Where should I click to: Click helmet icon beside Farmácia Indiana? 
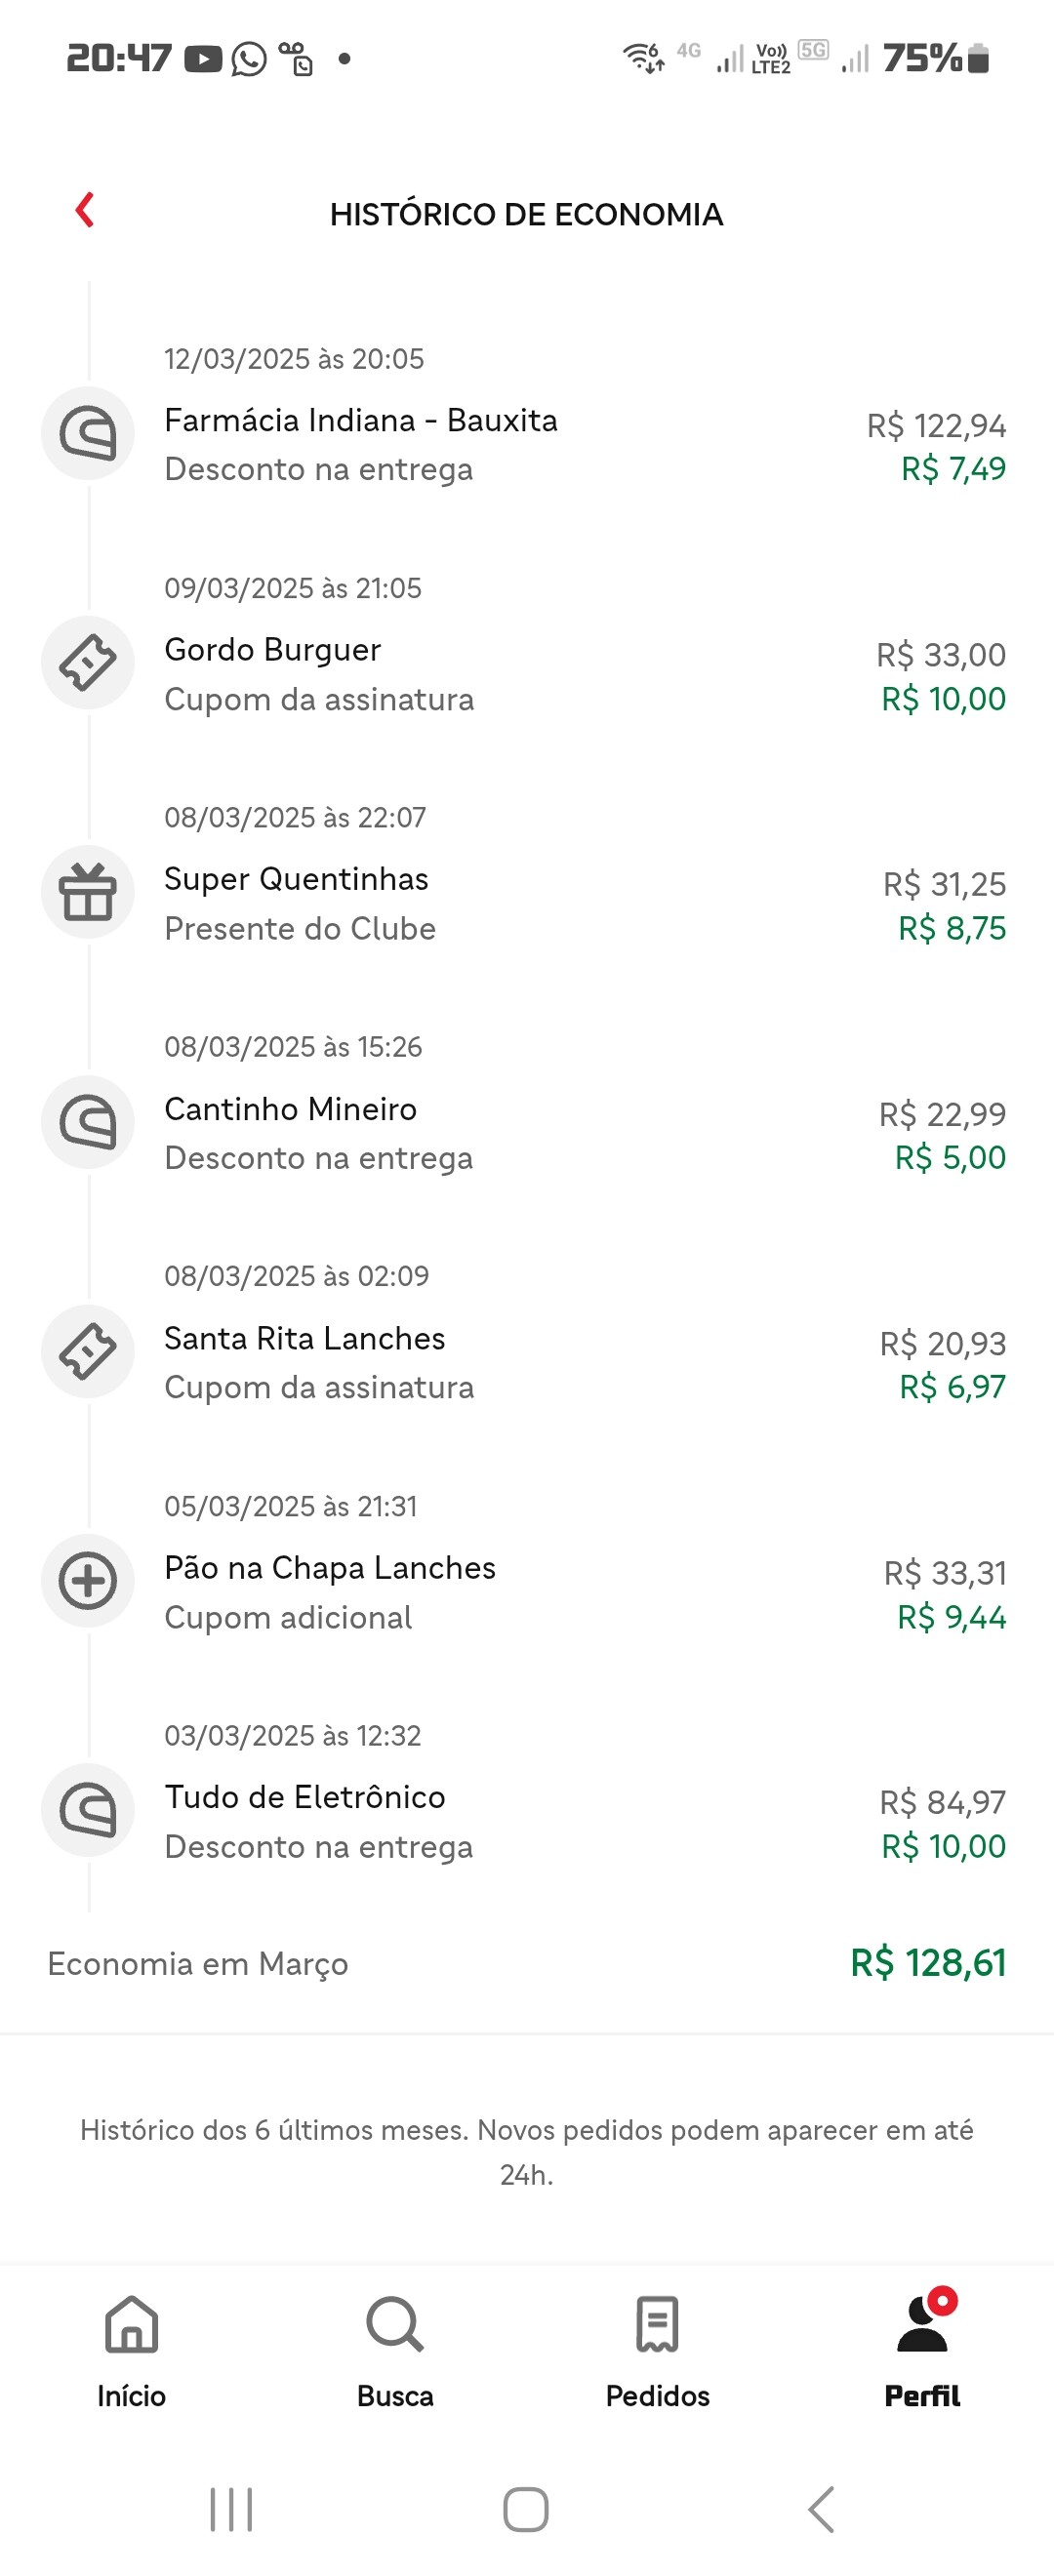click(88, 433)
